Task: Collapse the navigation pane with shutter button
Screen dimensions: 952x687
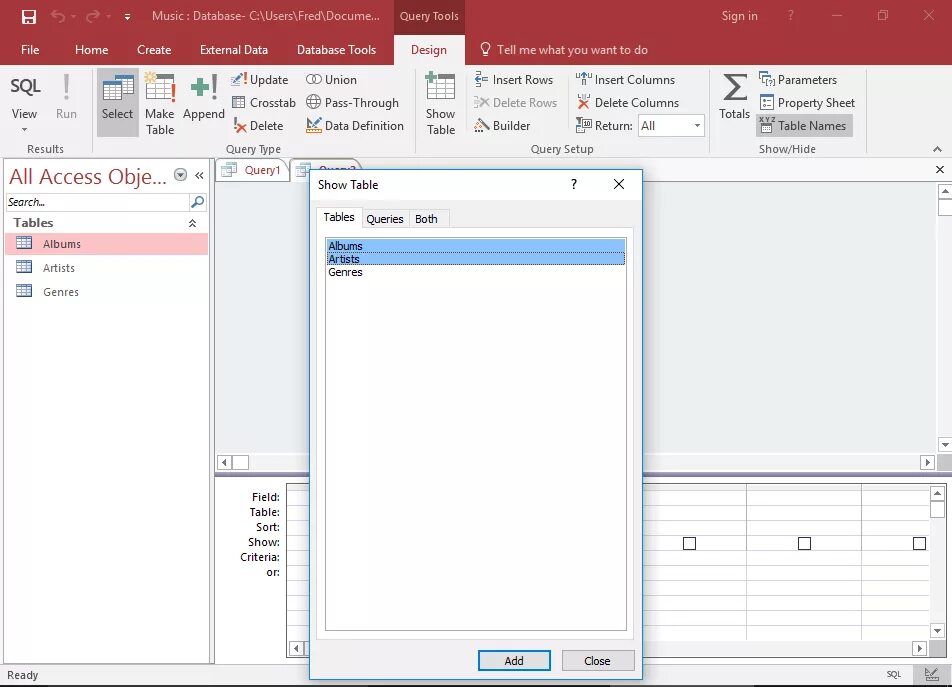Action: click(x=199, y=175)
